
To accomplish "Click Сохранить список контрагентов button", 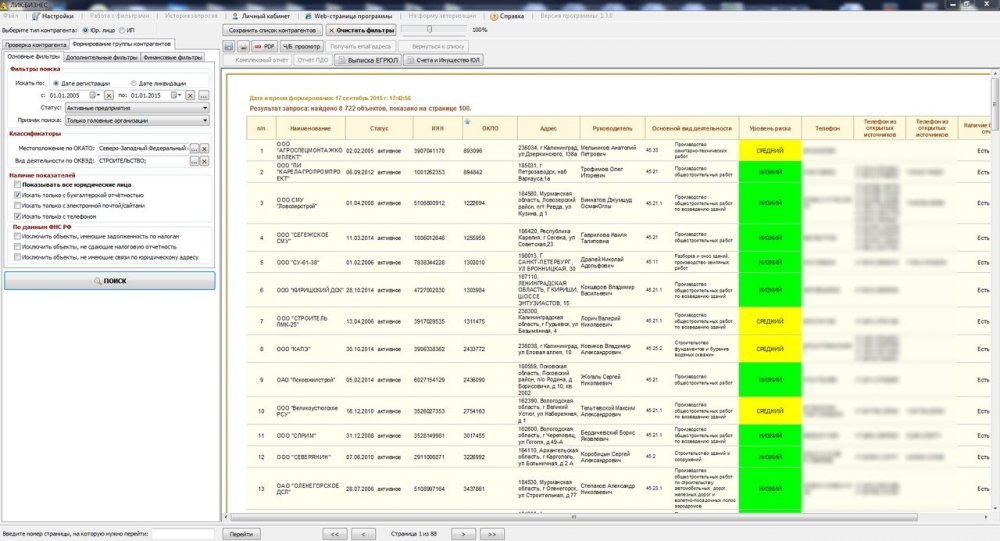I will pyautogui.click(x=272, y=30).
